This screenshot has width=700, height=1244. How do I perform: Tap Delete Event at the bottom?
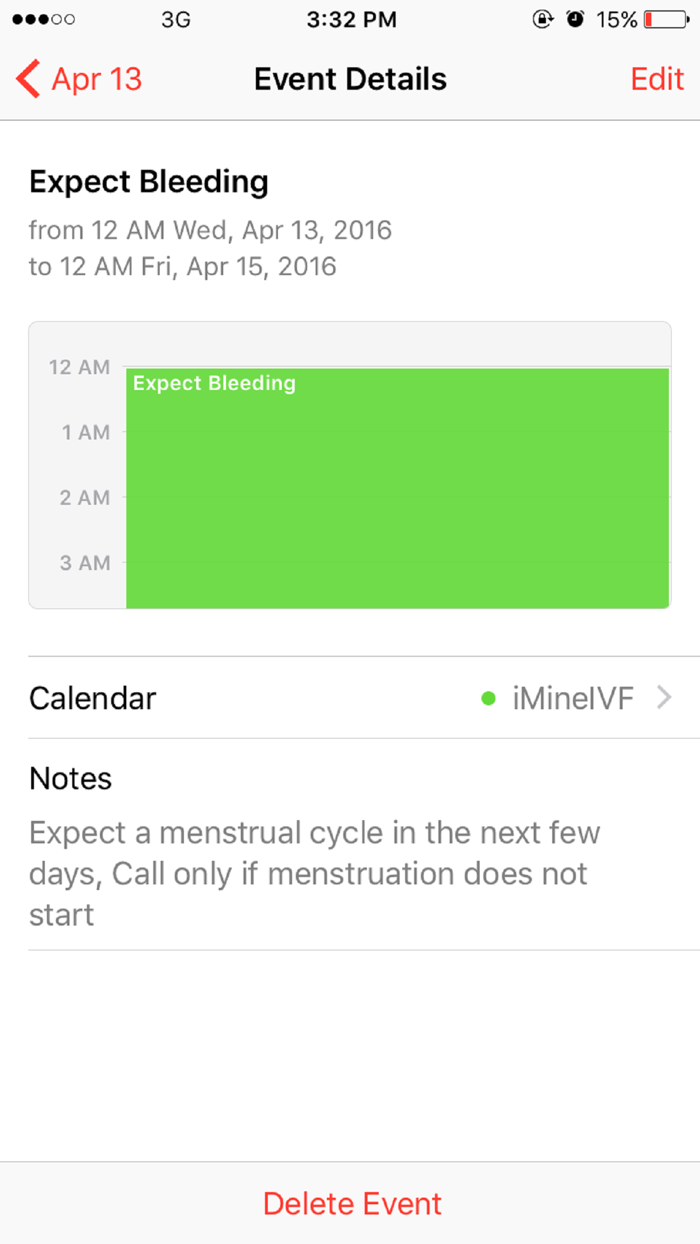click(x=350, y=1203)
